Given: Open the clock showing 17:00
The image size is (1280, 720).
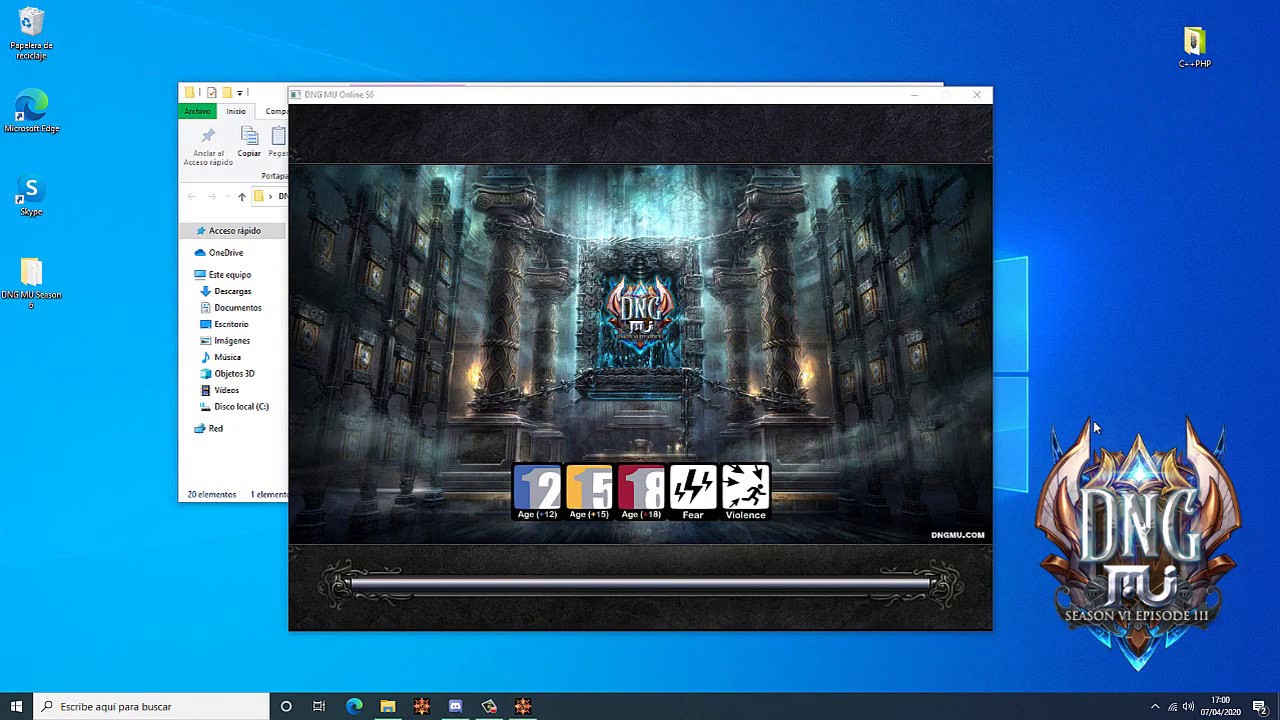Looking at the screenshot, I should 1221,706.
